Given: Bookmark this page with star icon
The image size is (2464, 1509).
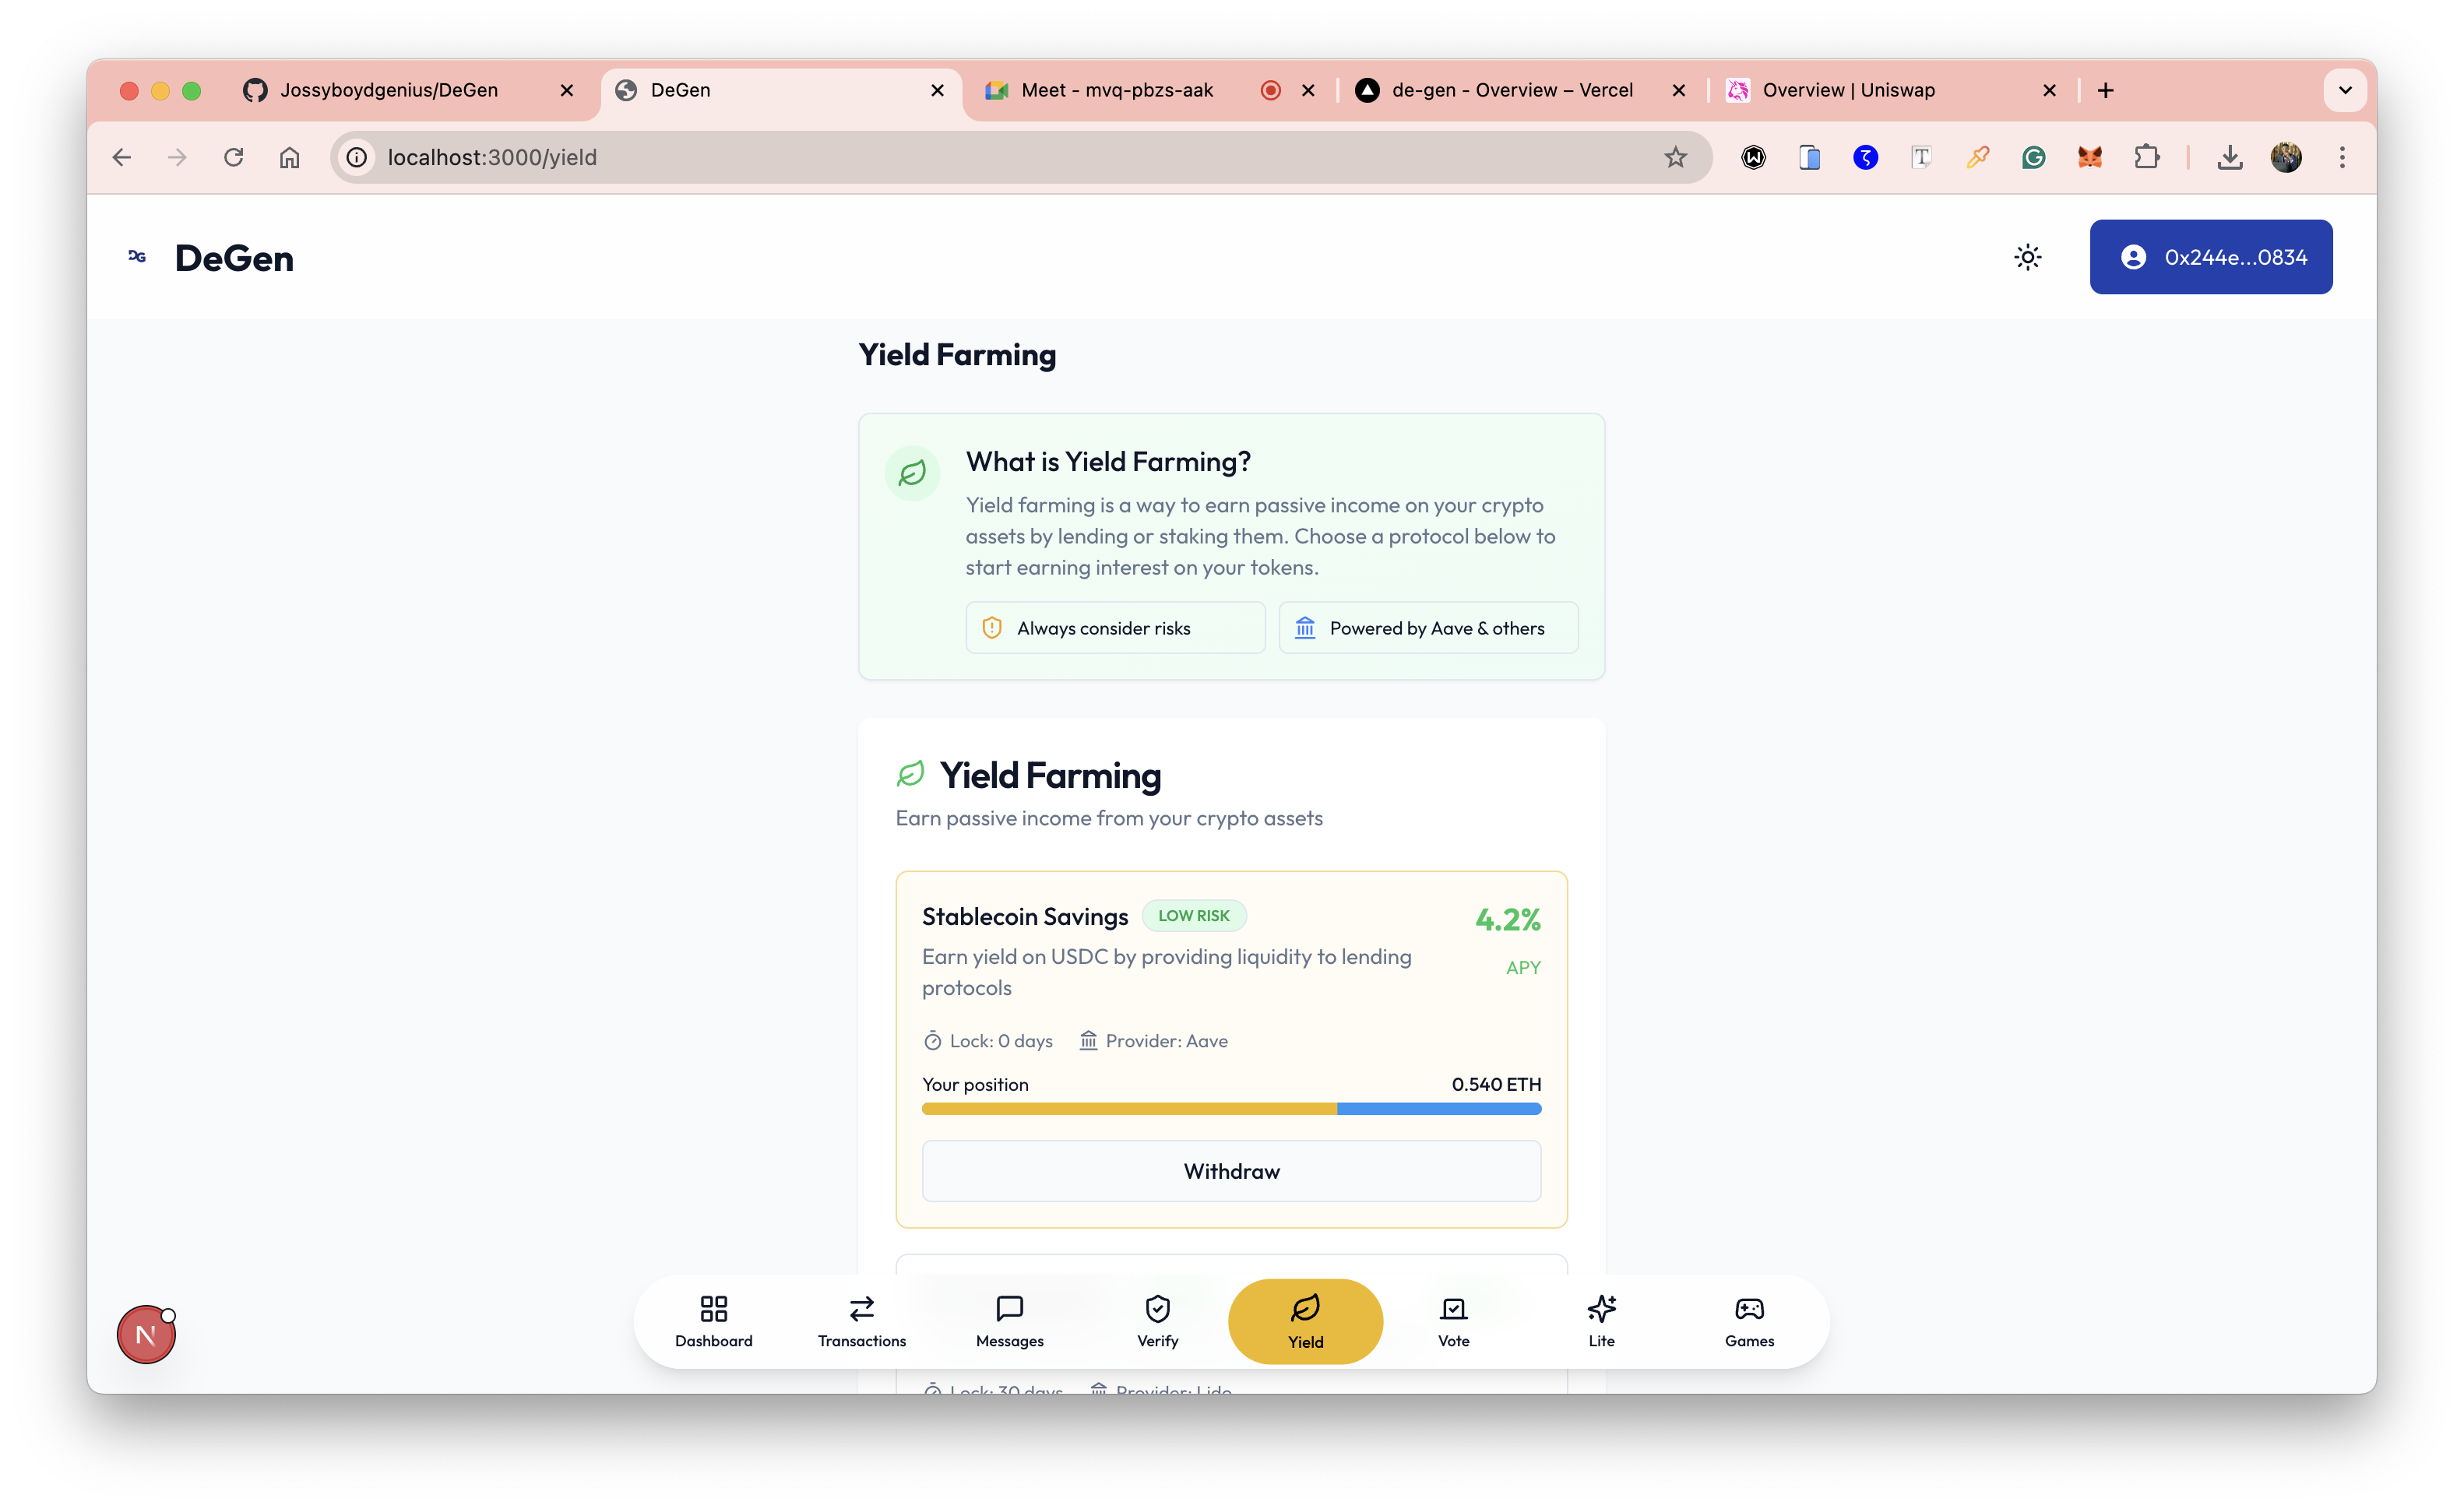Looking at the screenshot, I should [x=1675, y=157].
